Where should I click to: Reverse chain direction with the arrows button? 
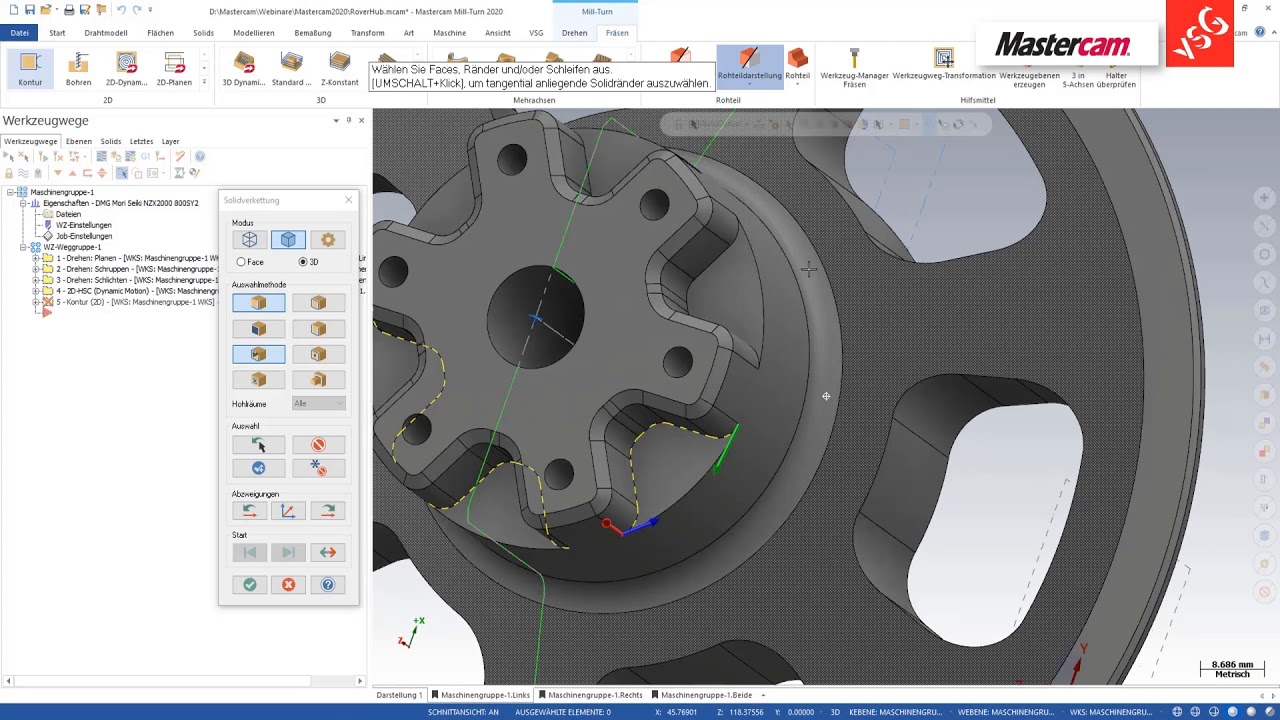[328, 552]
